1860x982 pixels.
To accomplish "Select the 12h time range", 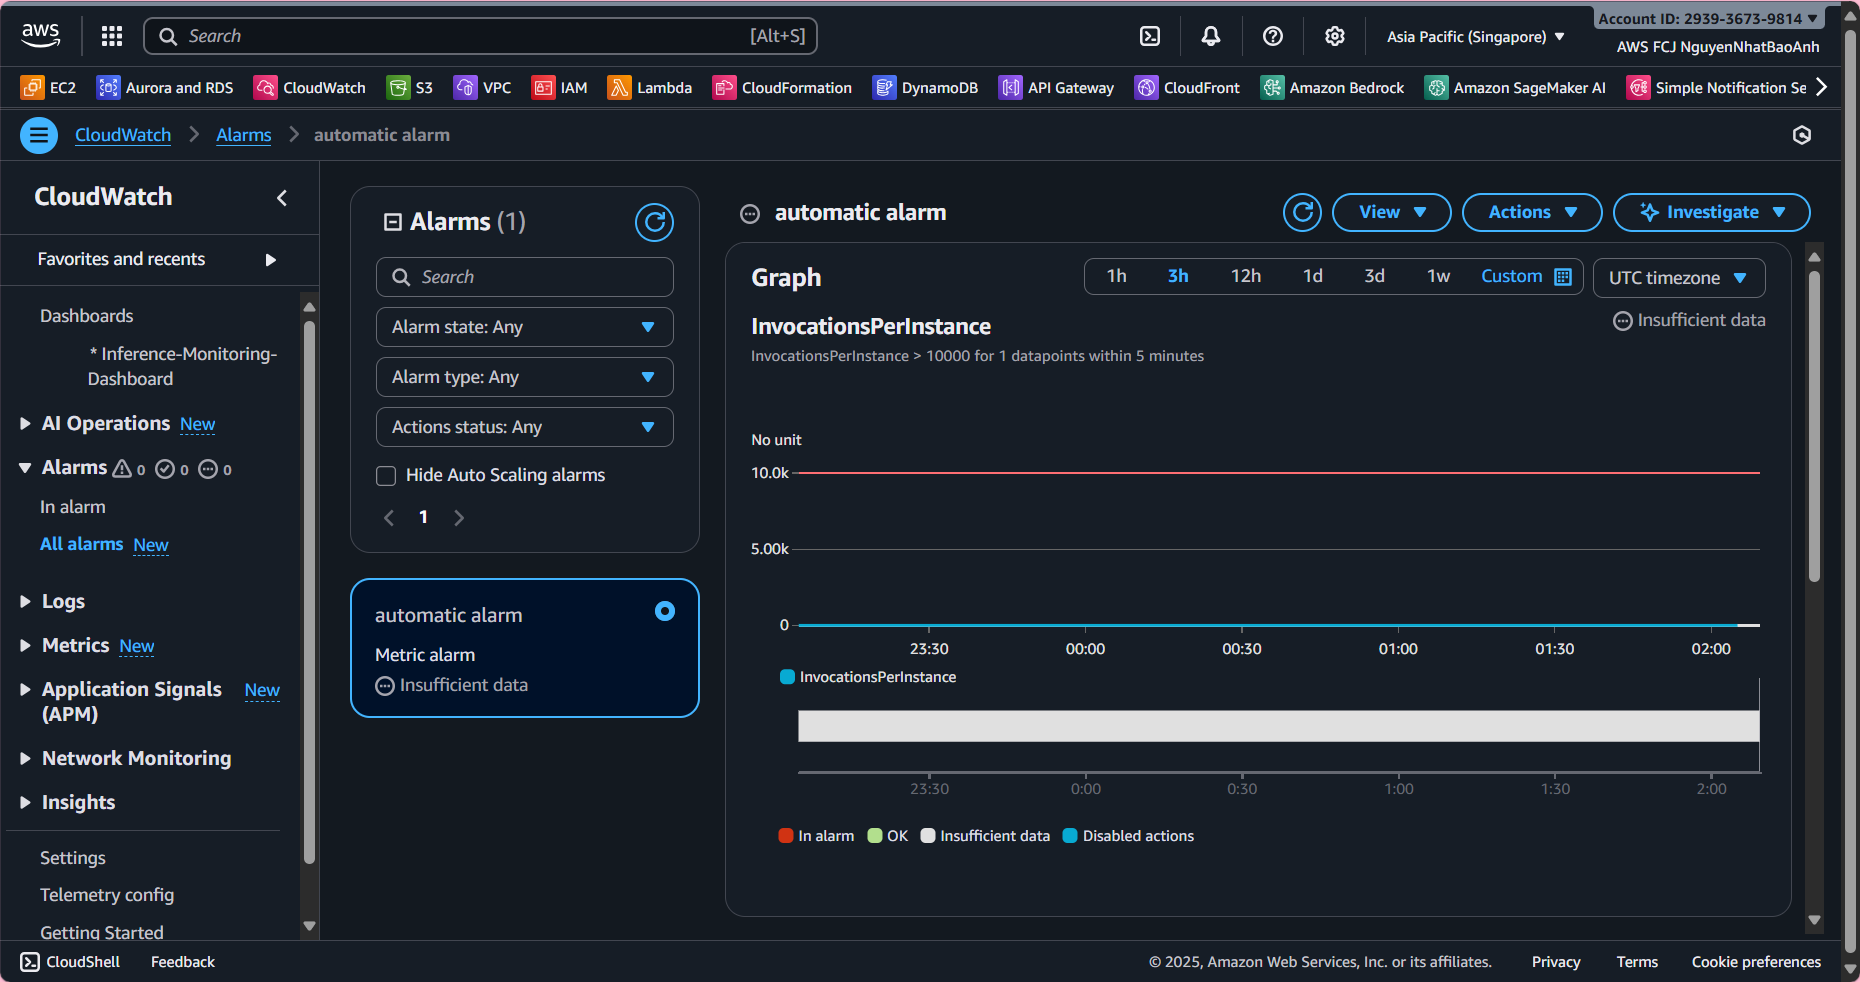I will click(1246, 276).
